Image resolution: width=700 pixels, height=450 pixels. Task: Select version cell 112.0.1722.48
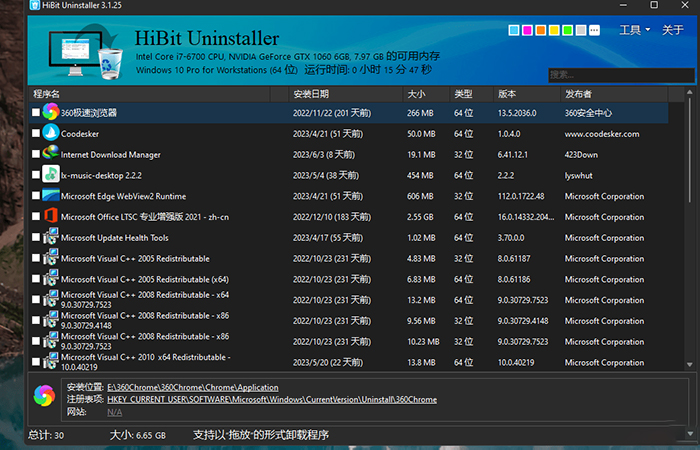click(x=521, y=196)
